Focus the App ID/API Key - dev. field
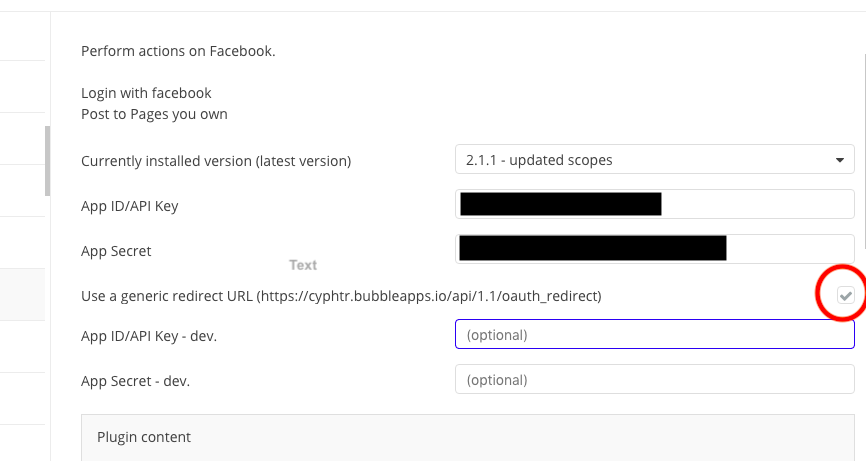866x461 pixels. click(654, 334)
